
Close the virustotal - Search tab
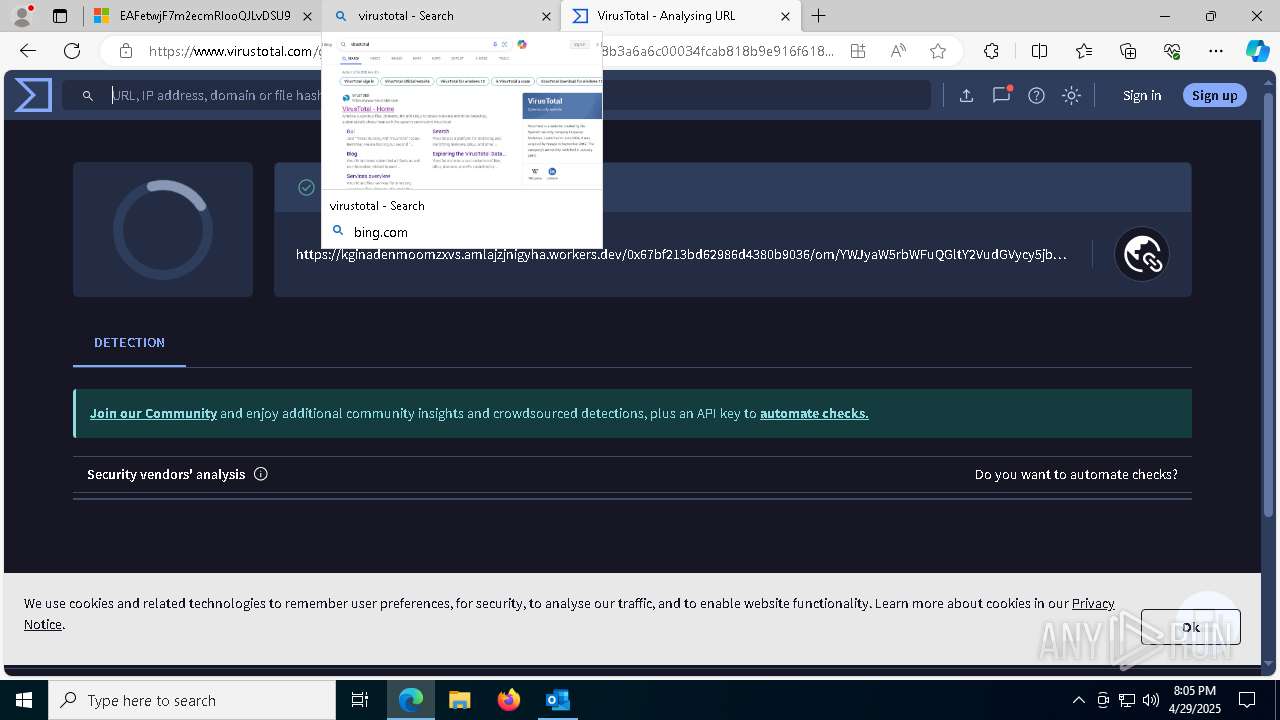point(546,16)
